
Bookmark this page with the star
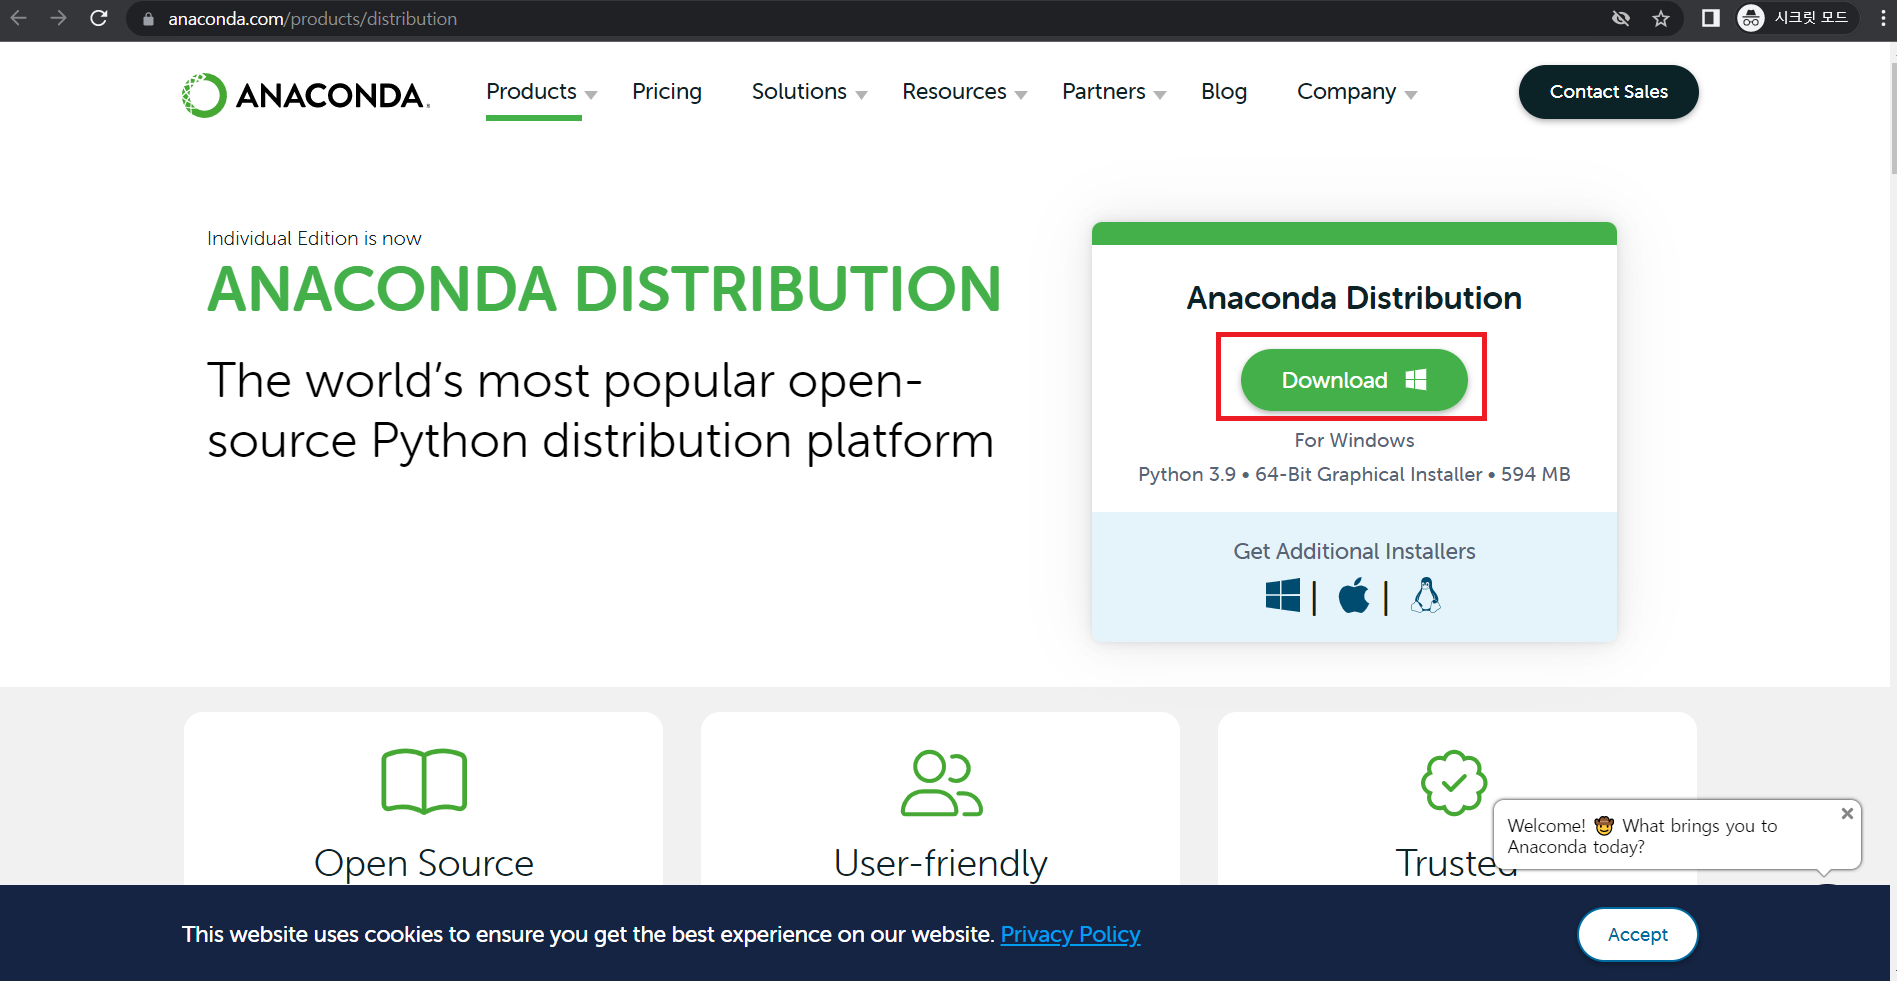tap(1661, 18)
